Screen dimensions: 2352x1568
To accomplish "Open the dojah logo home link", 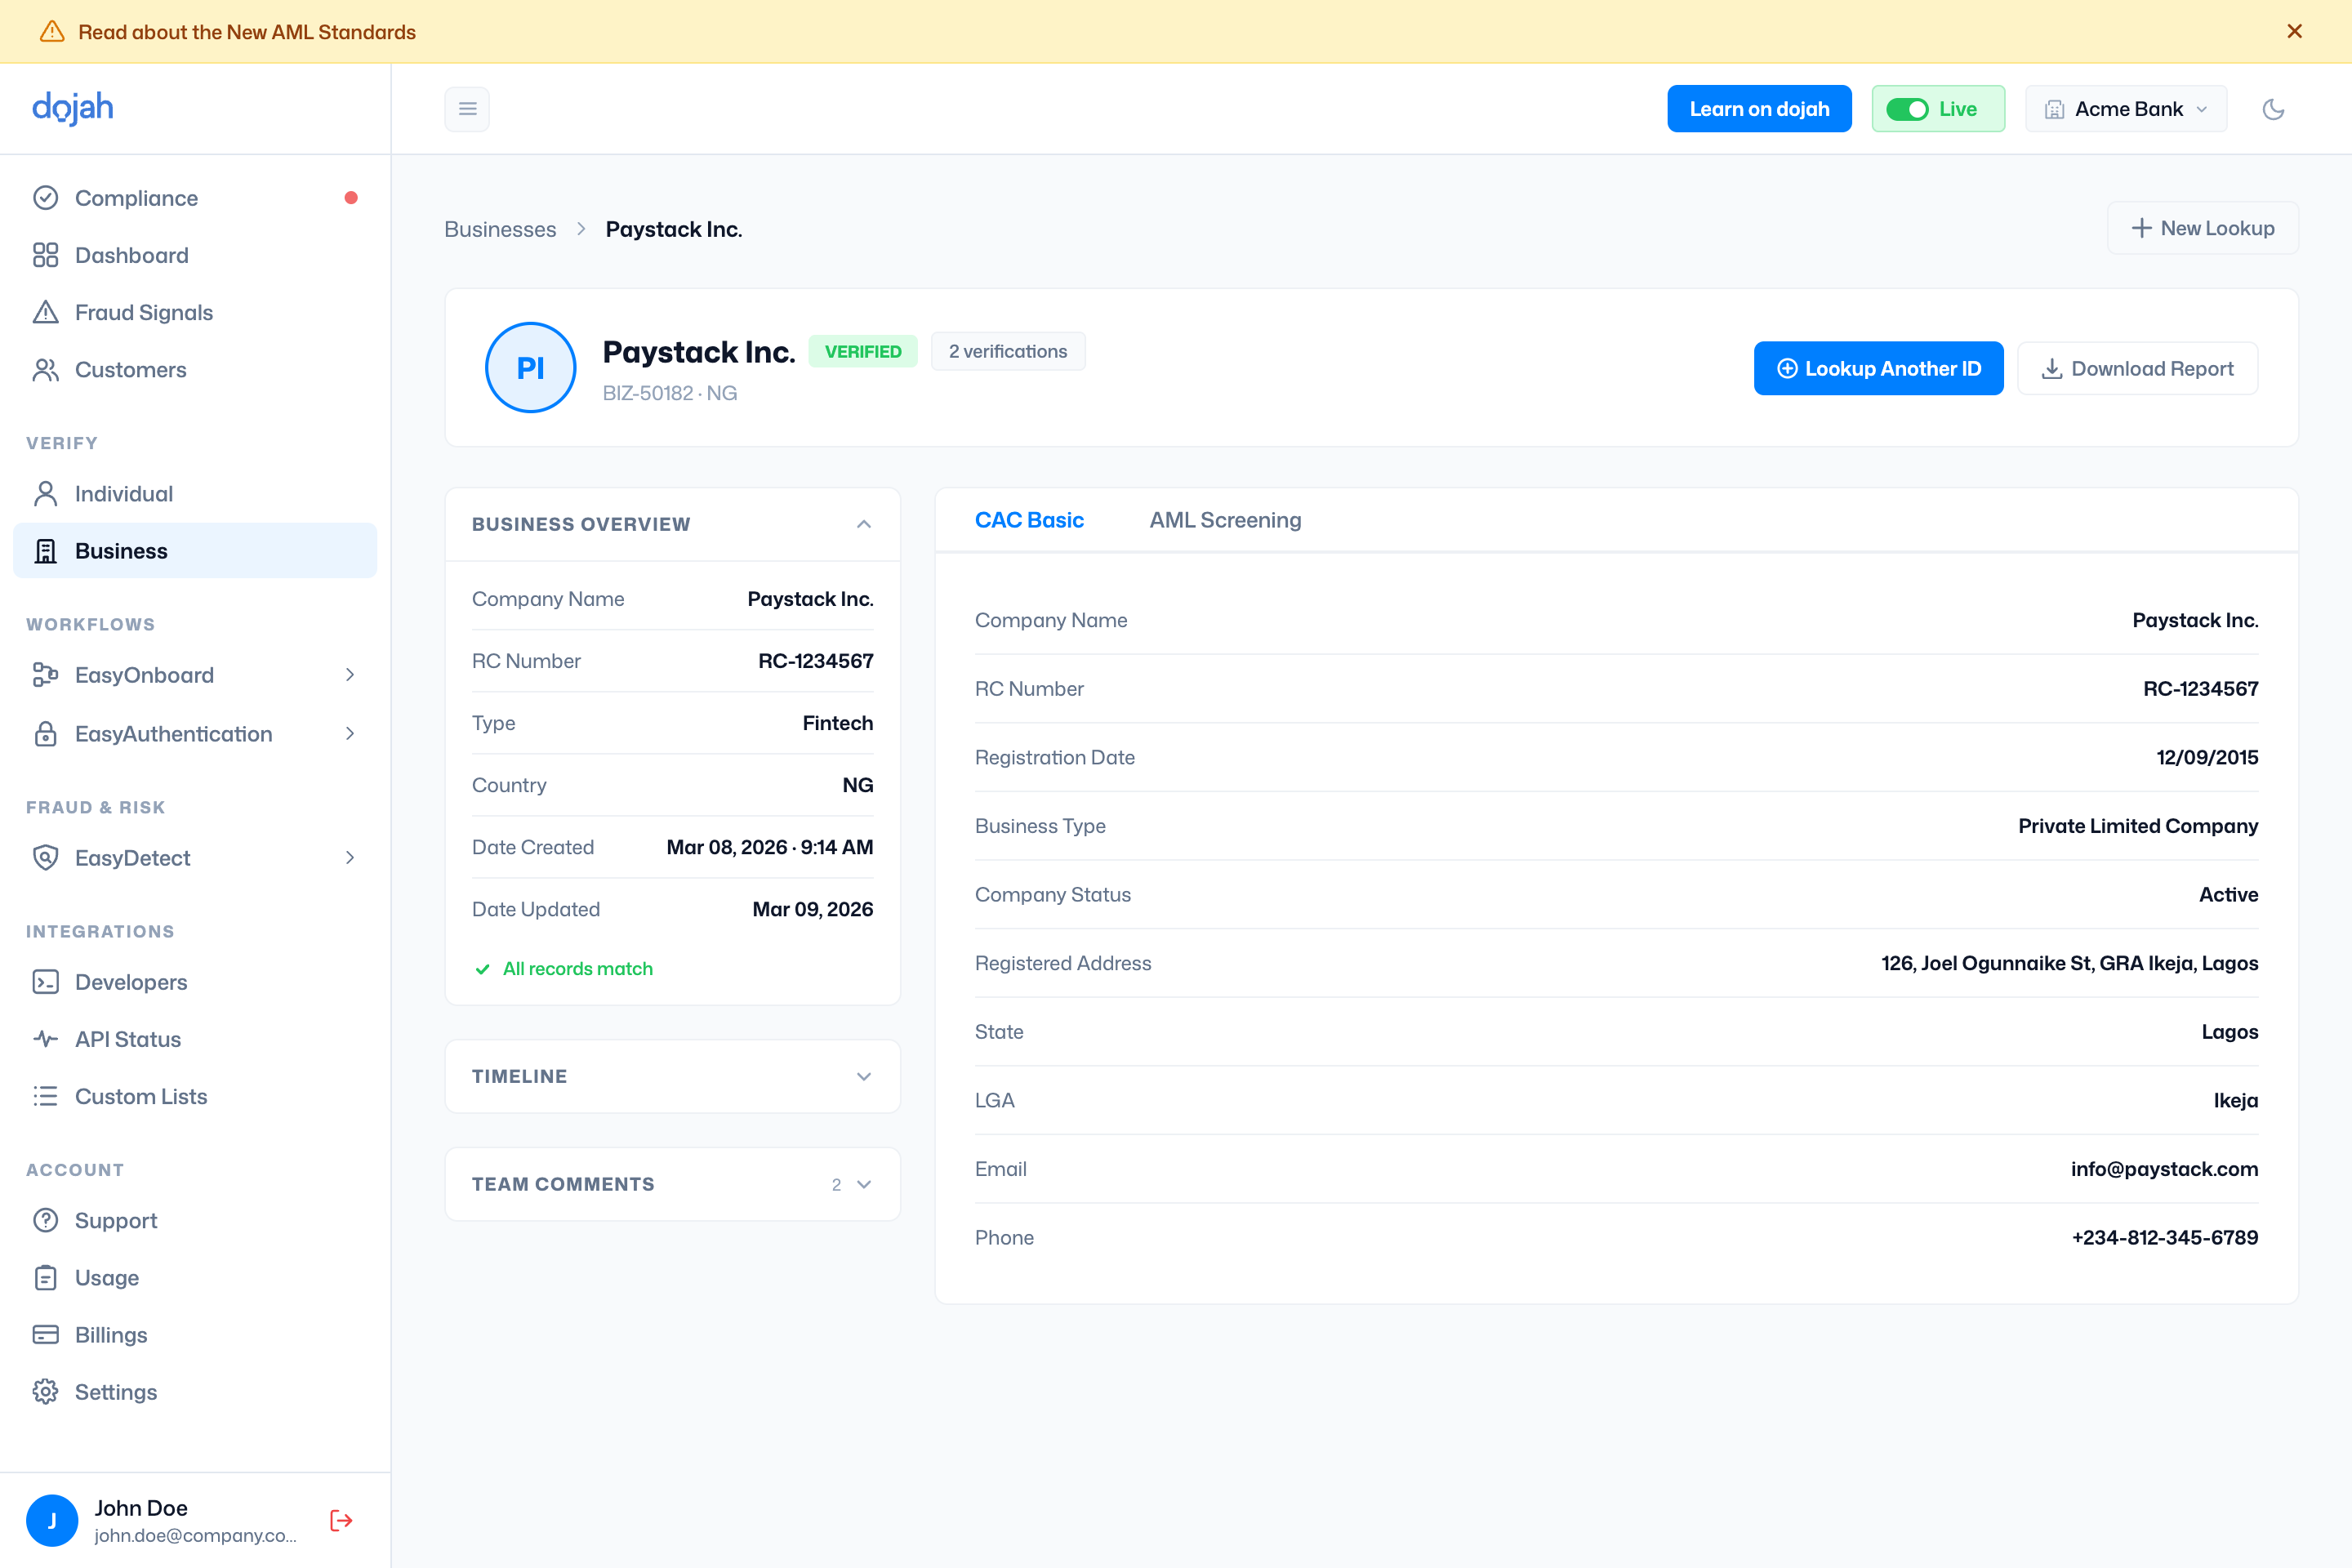I will coord(73,107).
